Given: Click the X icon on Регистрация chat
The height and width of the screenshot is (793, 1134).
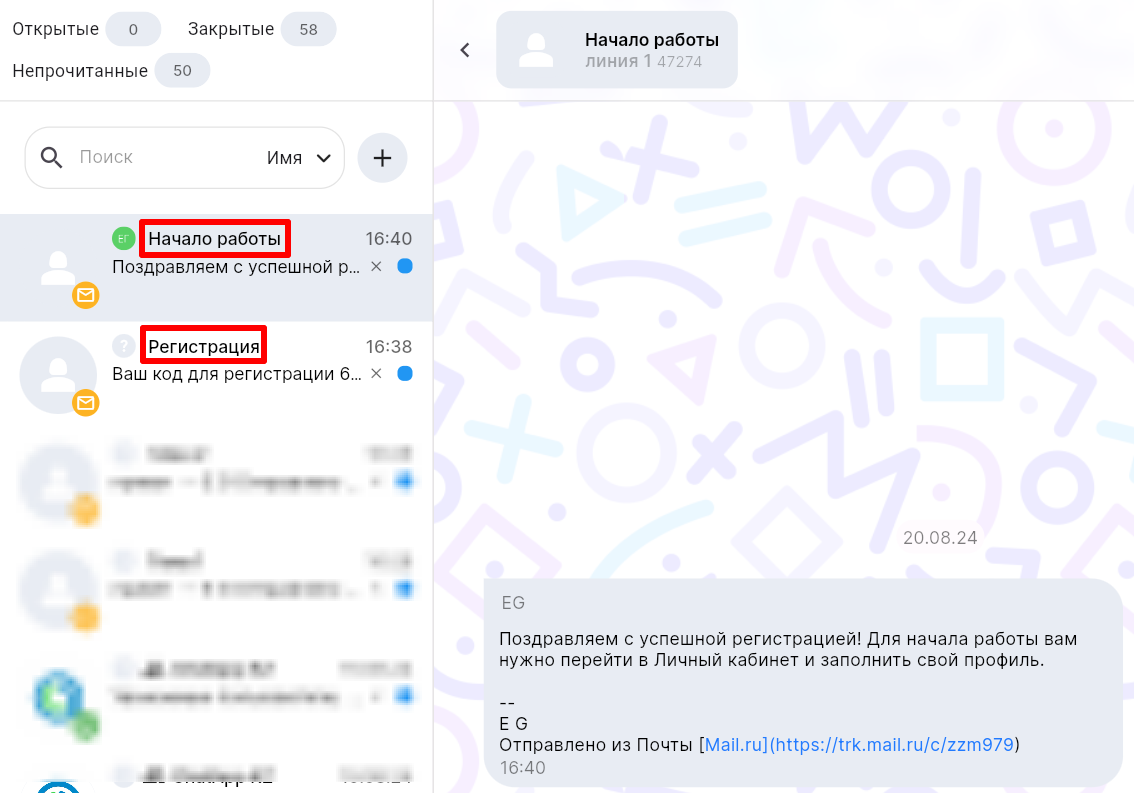Looking at the screenshot, I should [376, 374].
